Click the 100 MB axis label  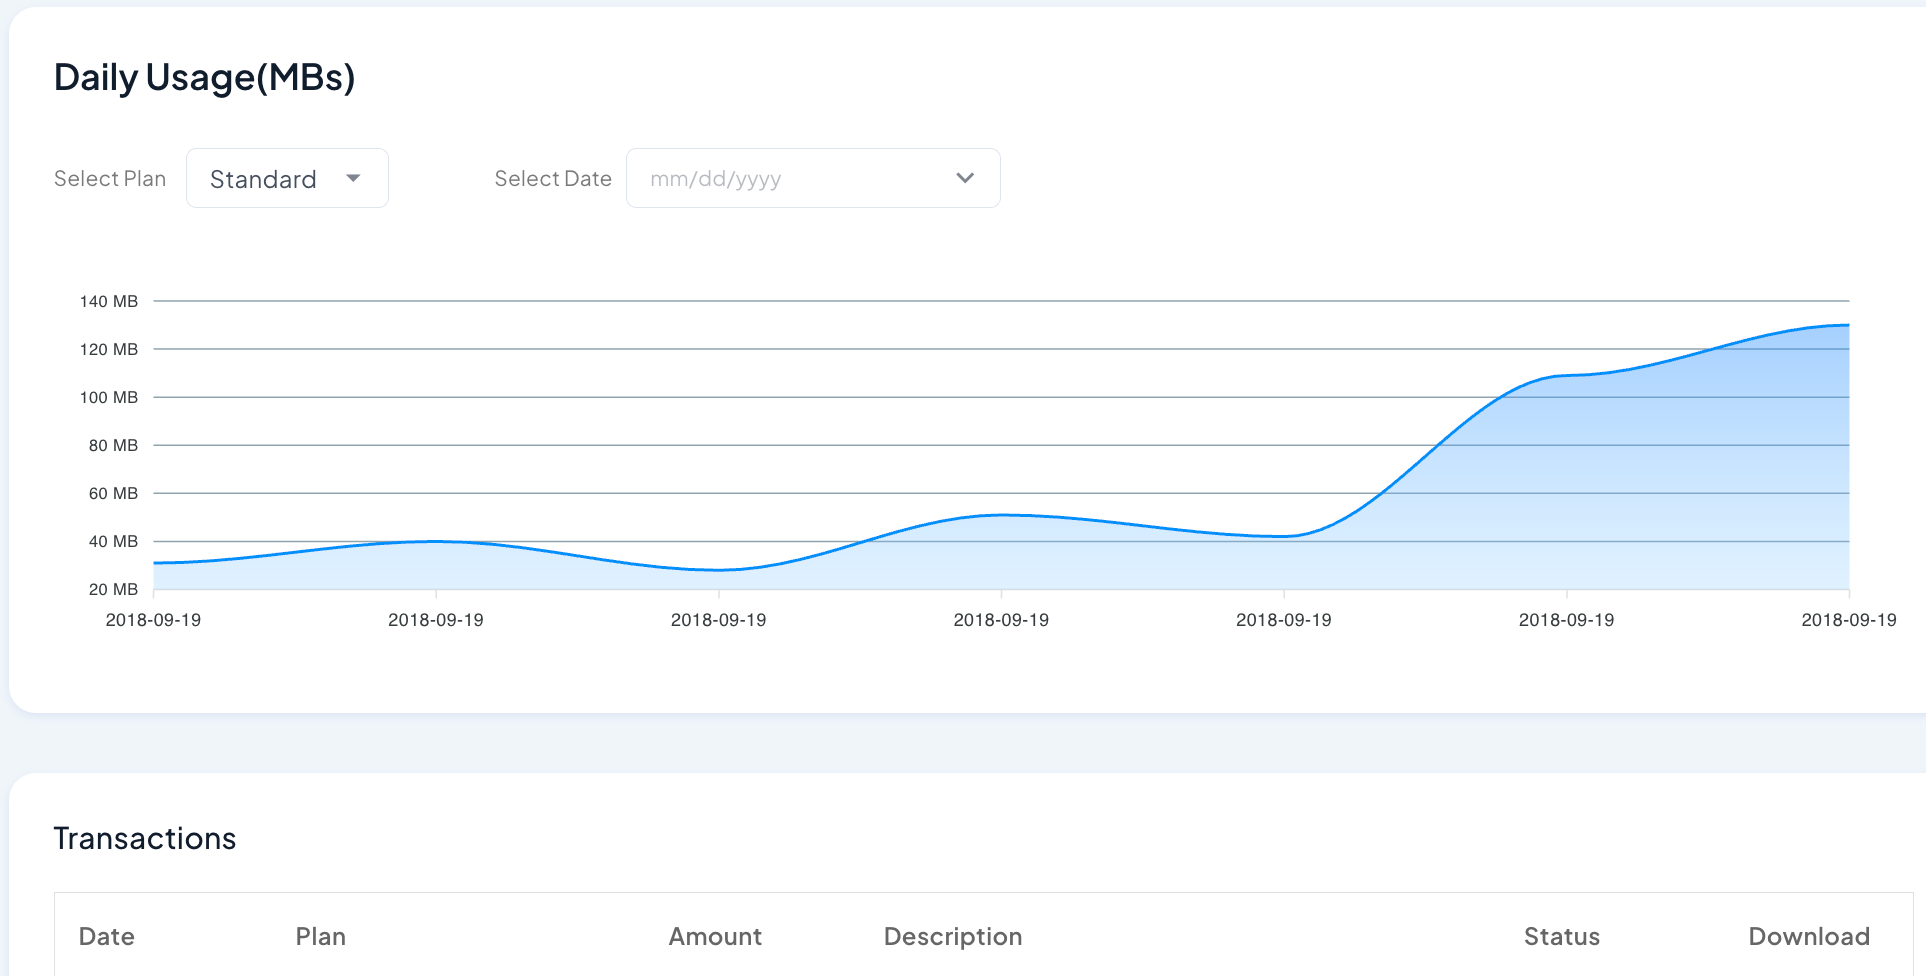[x=109, y=397]
